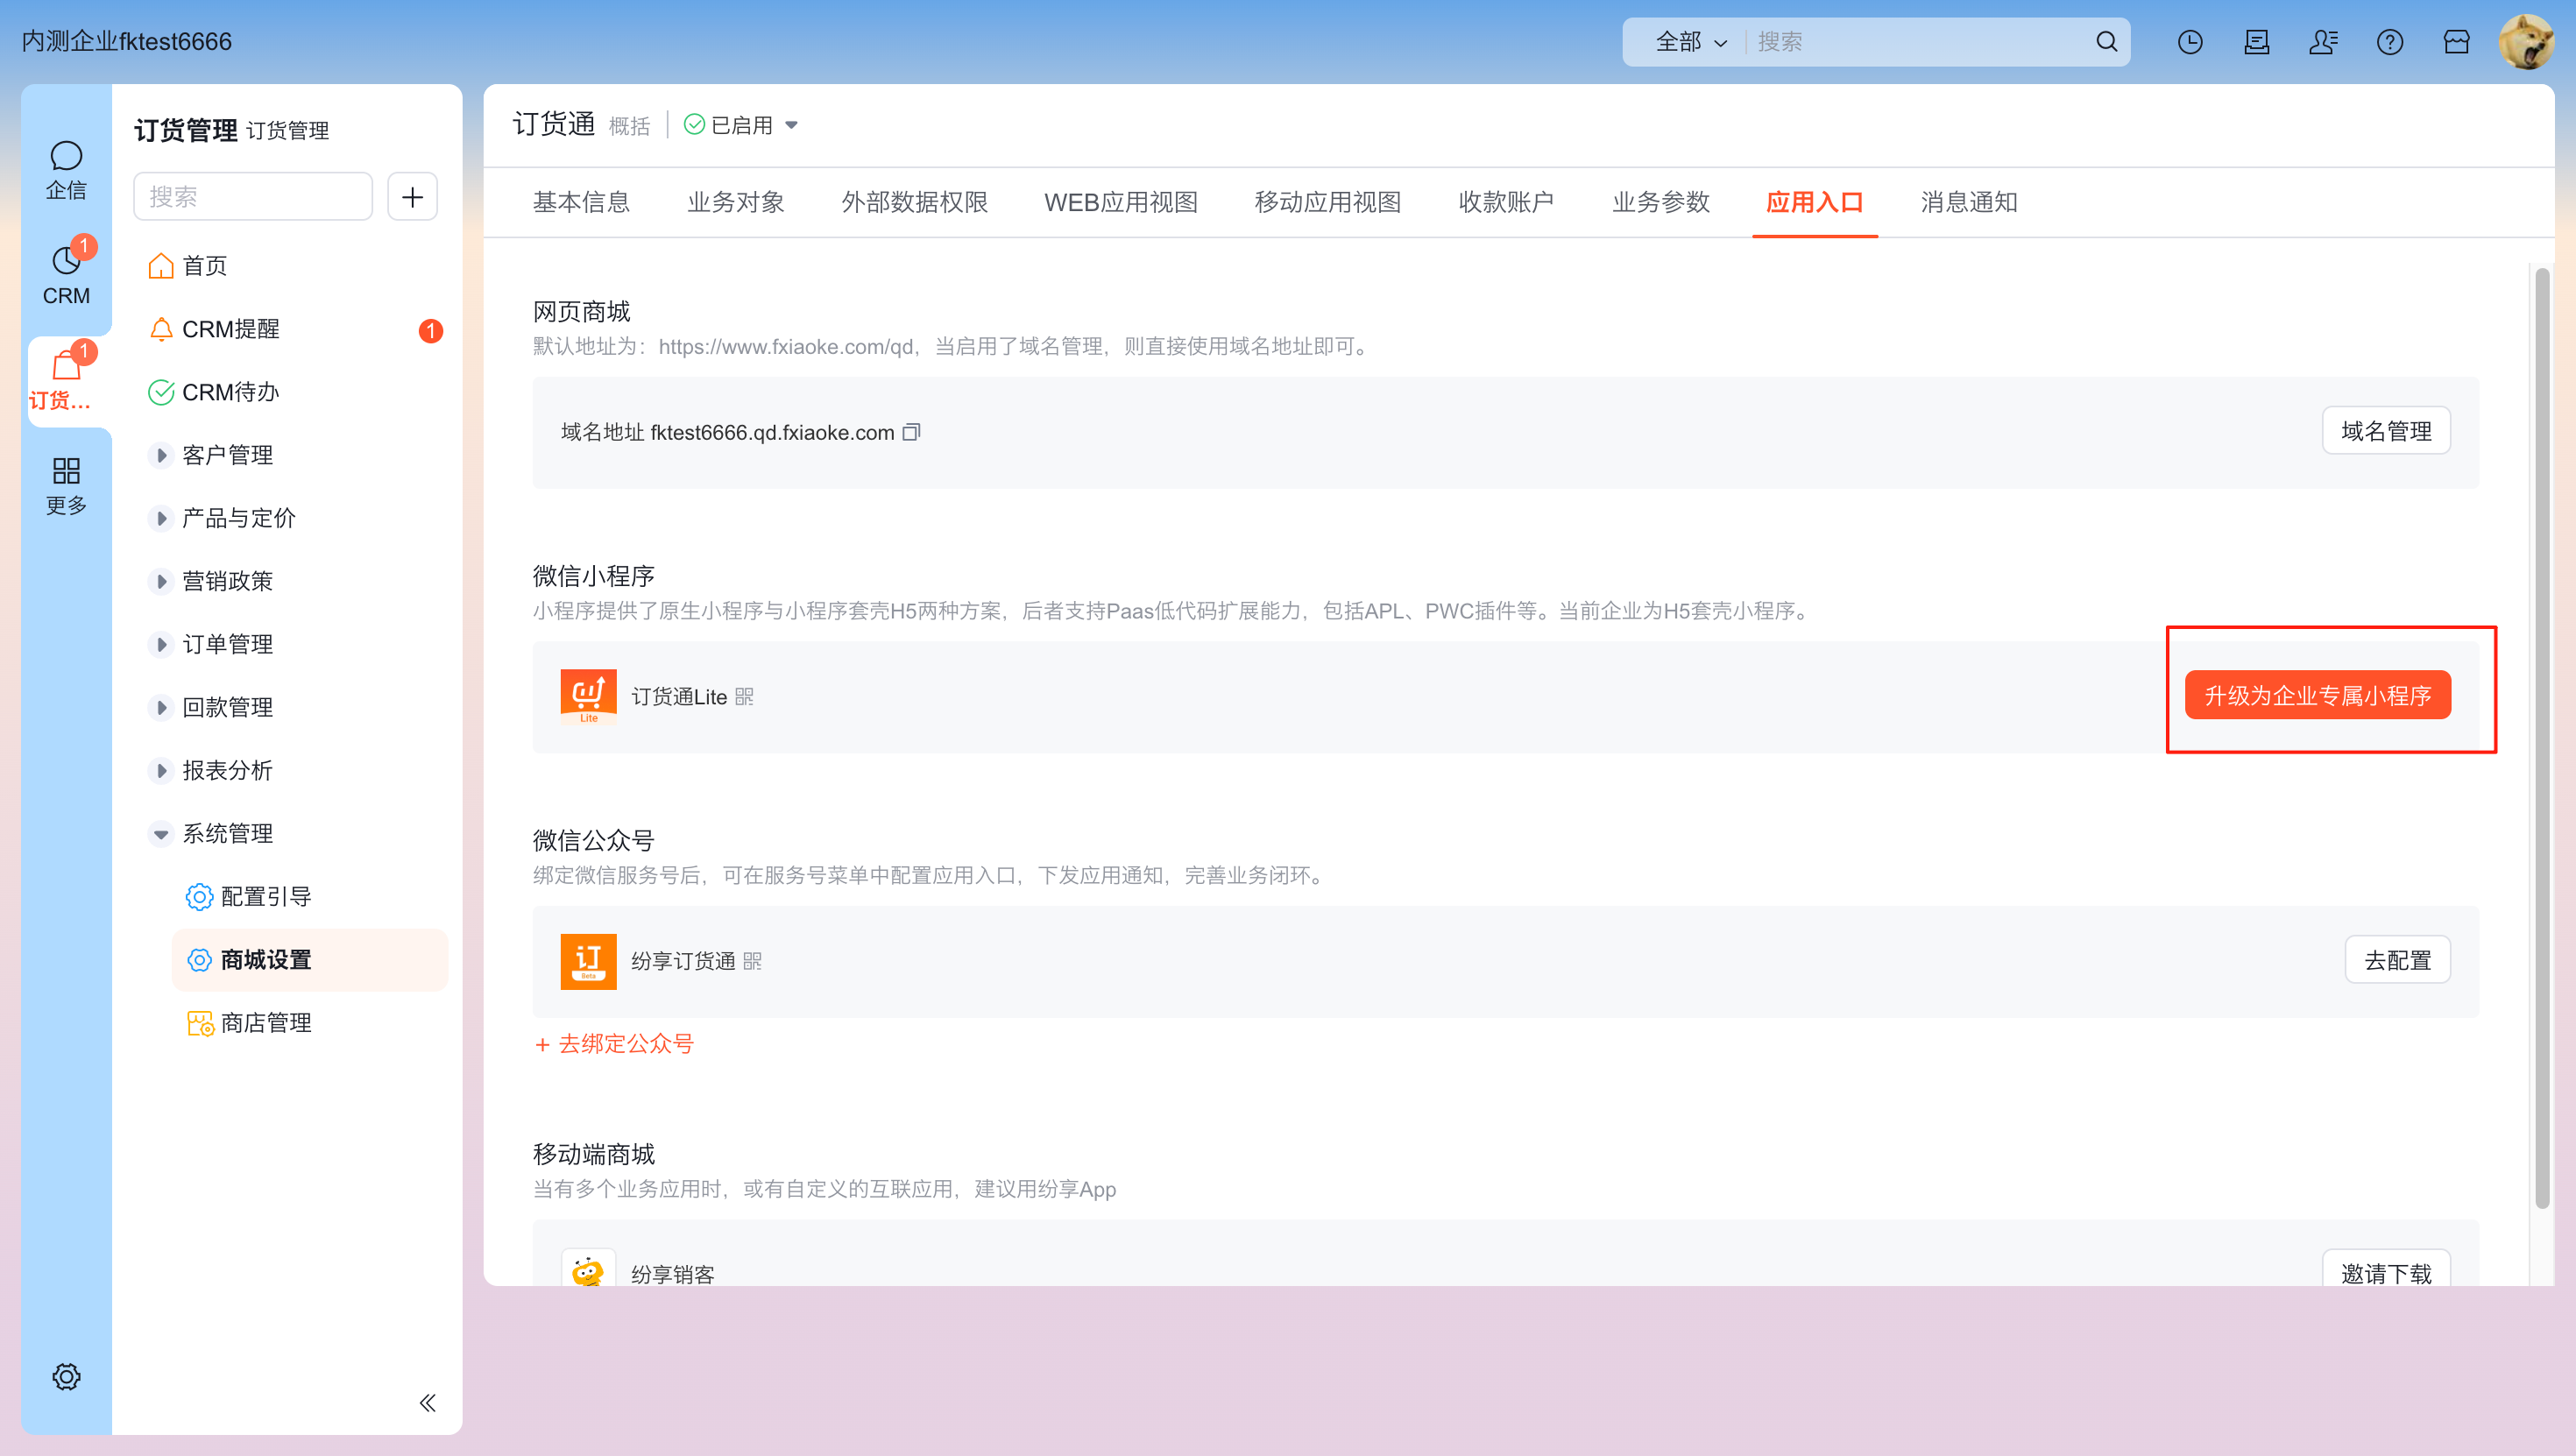This screenshot has height=1456, width=2576.
Task: Click the settings gear at sidebar bottom
Action: click(x=66, y=1376)
